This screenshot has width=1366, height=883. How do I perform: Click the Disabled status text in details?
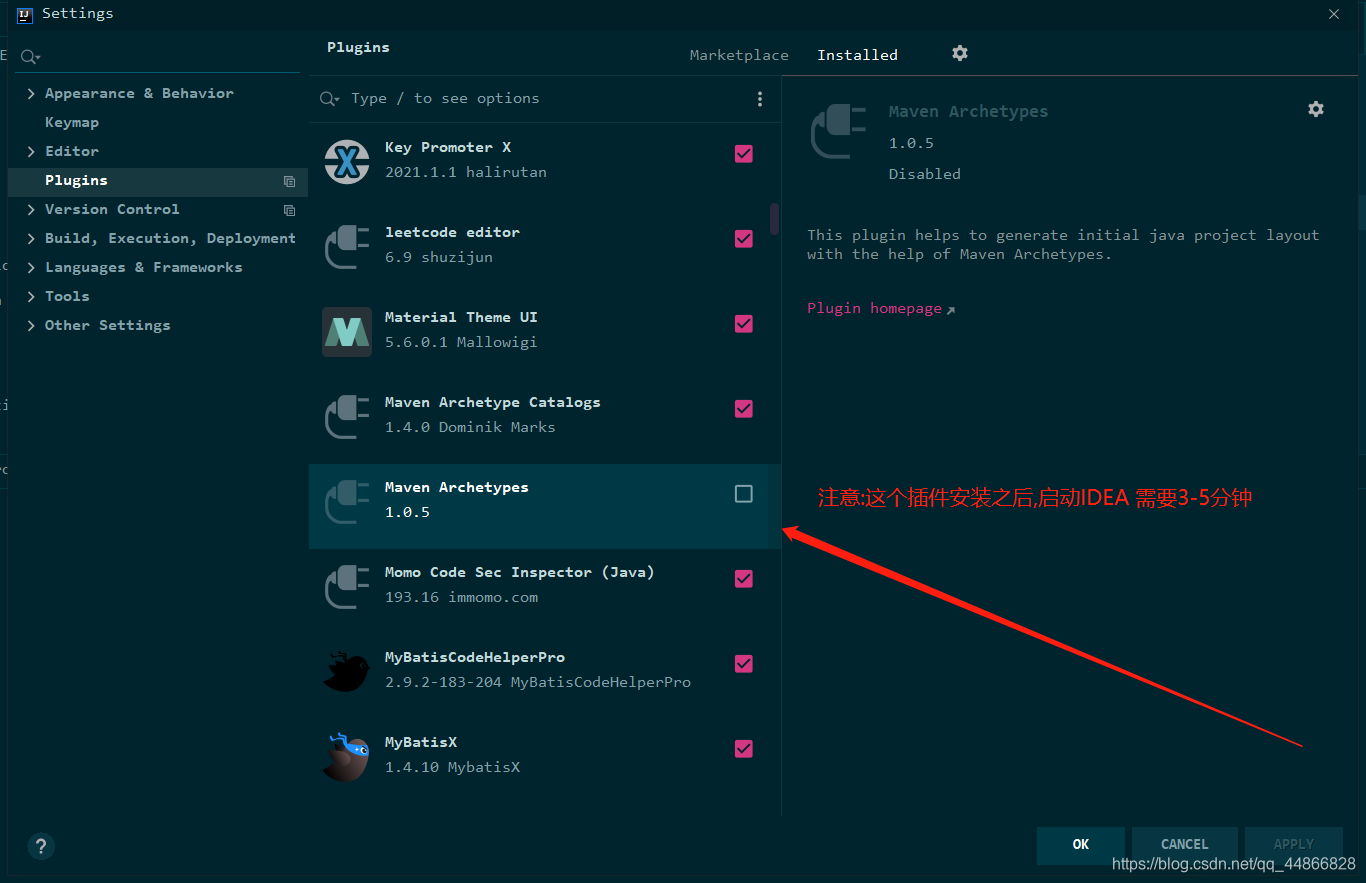click(925, 174)
